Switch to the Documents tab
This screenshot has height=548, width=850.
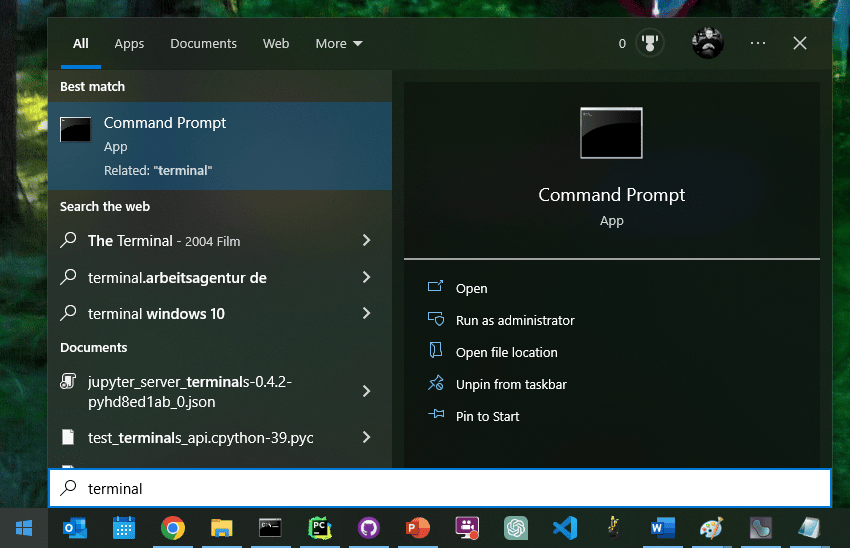tap(203, 44)
